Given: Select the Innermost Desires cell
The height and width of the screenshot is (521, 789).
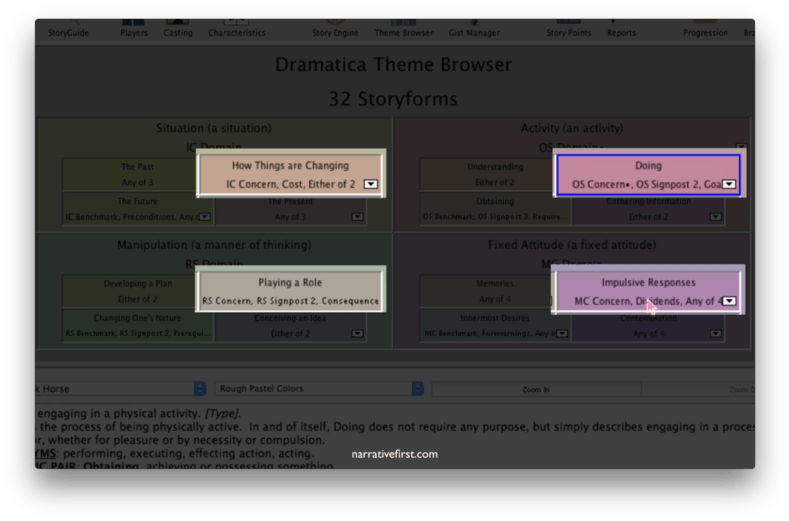Looking at the screenshot, I should coord(495,325).
